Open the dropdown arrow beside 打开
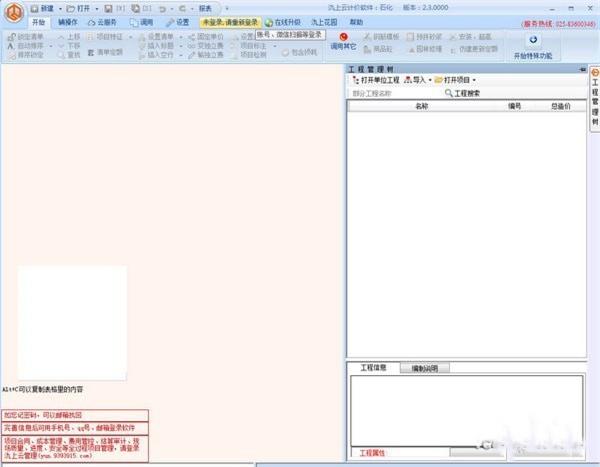 (x=97, y=8)
